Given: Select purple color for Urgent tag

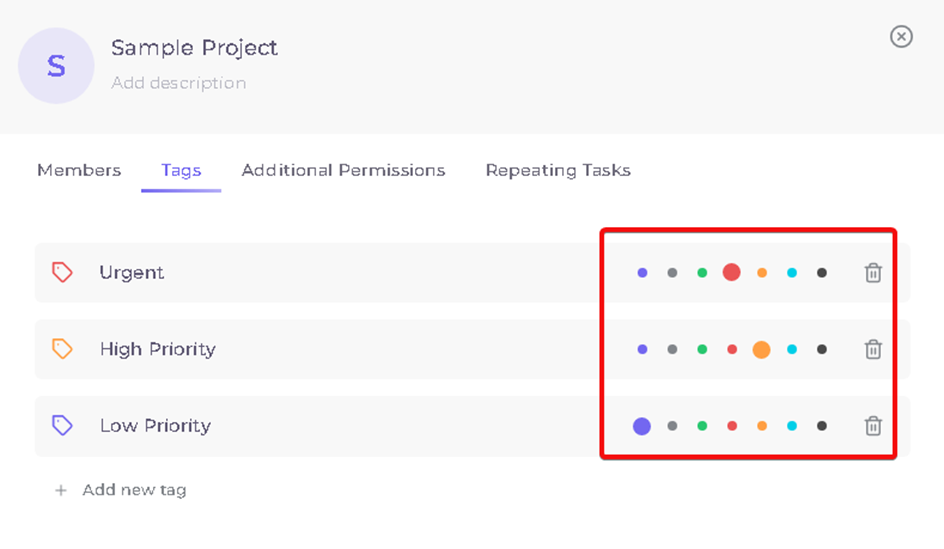Looking at the screenshot, I should [642, 273].
